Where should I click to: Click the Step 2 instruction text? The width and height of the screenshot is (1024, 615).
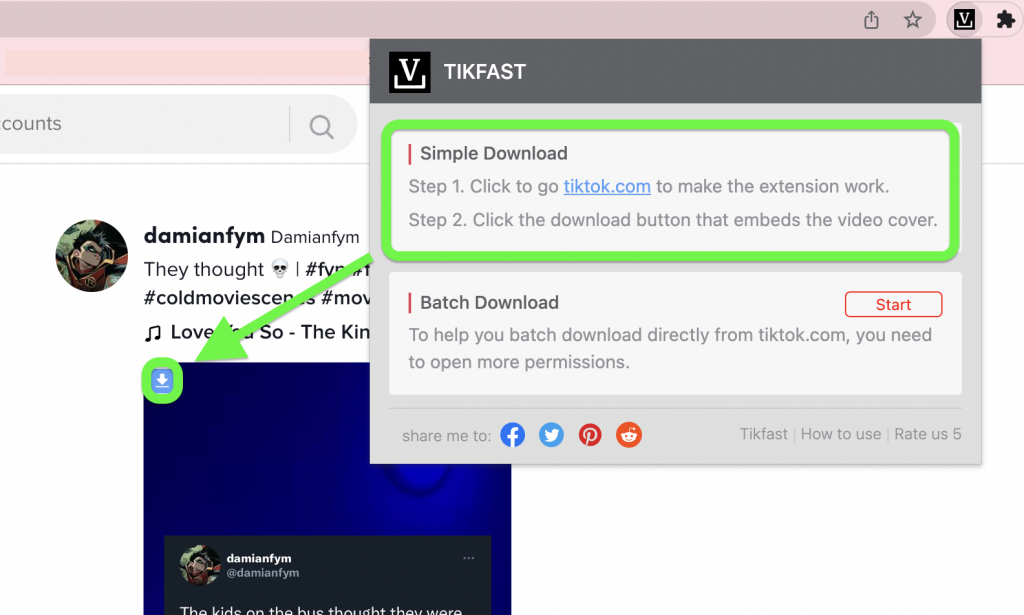pyautogui.click(x=673, y=220)
